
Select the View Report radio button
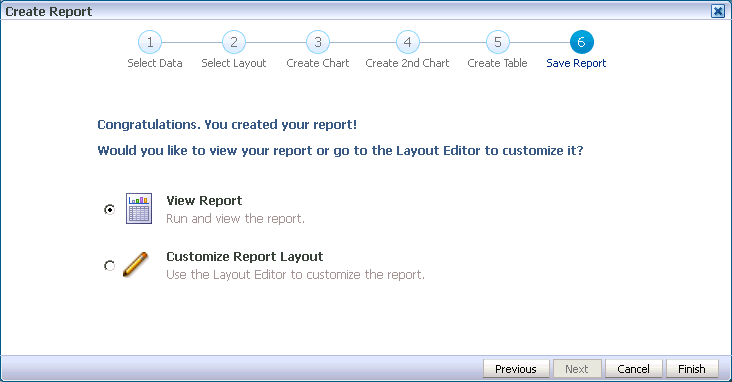109,209
